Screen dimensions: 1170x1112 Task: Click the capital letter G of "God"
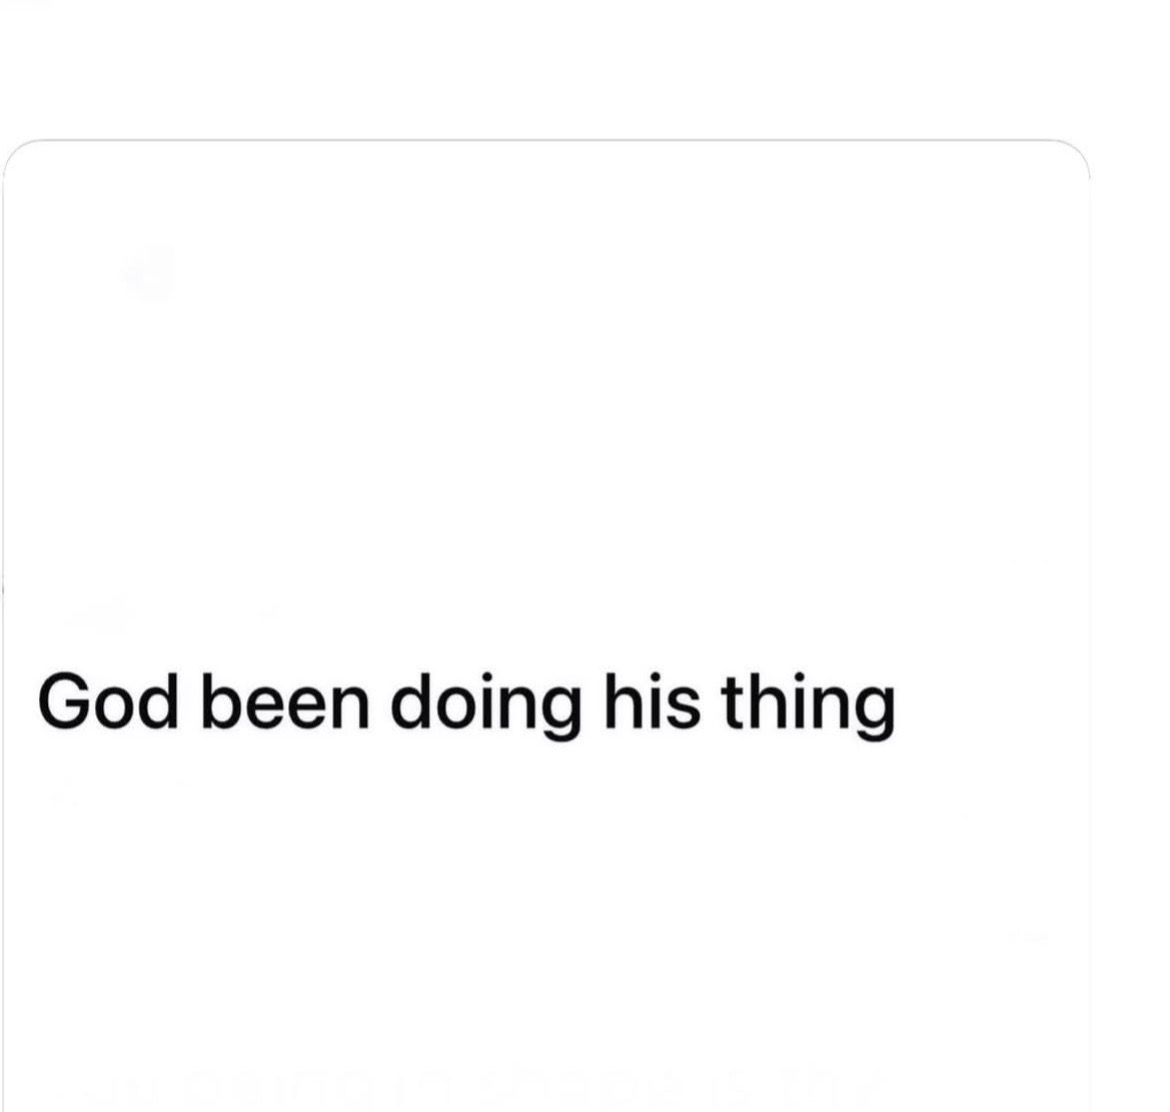66,702
